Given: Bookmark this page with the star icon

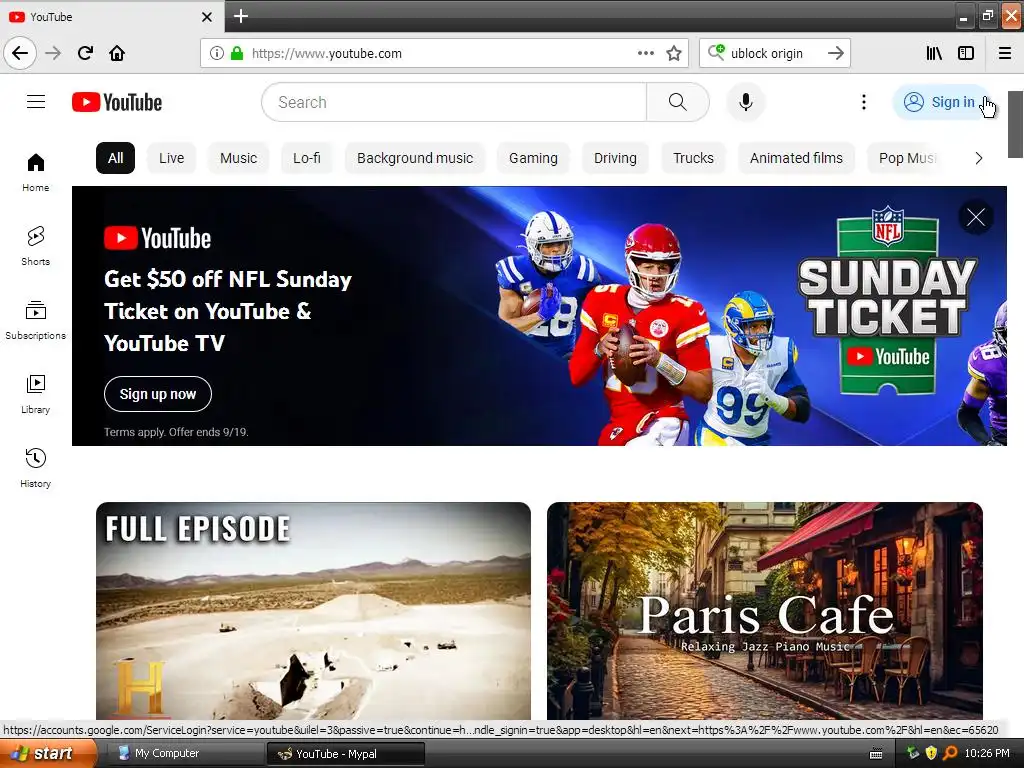Looking at the screenshot, I should tap(674, 53).
